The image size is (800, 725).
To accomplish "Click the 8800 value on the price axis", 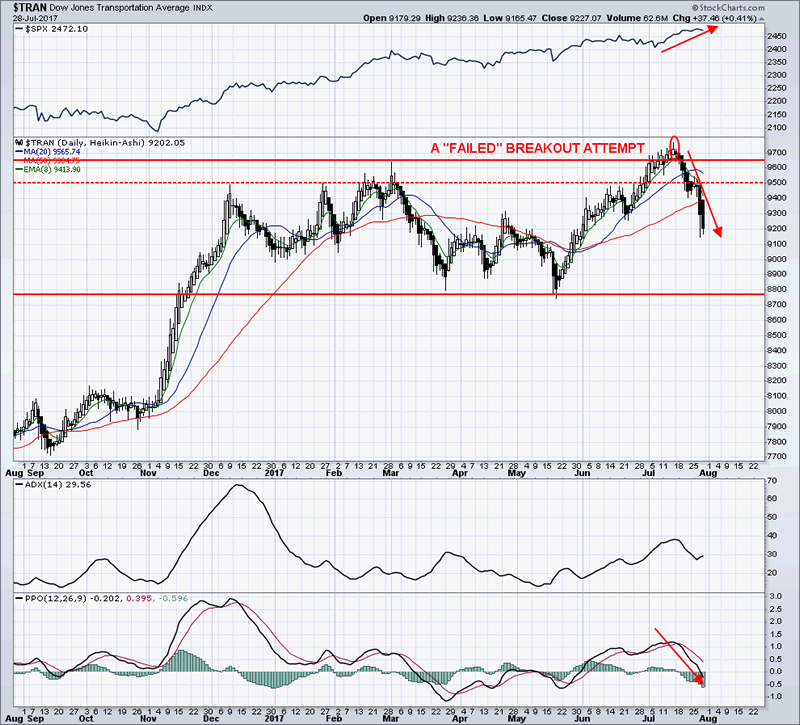I will (777, 289).
